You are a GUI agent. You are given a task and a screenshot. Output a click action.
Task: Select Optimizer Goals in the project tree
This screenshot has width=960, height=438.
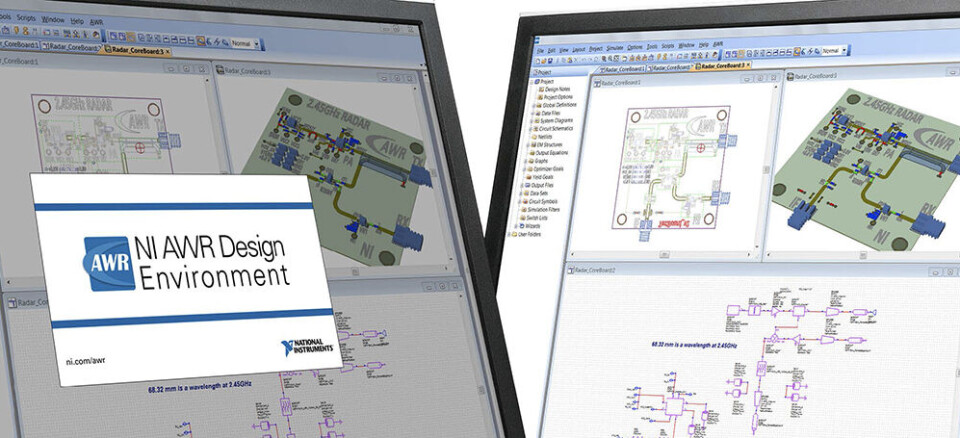(x=545, y=168)
